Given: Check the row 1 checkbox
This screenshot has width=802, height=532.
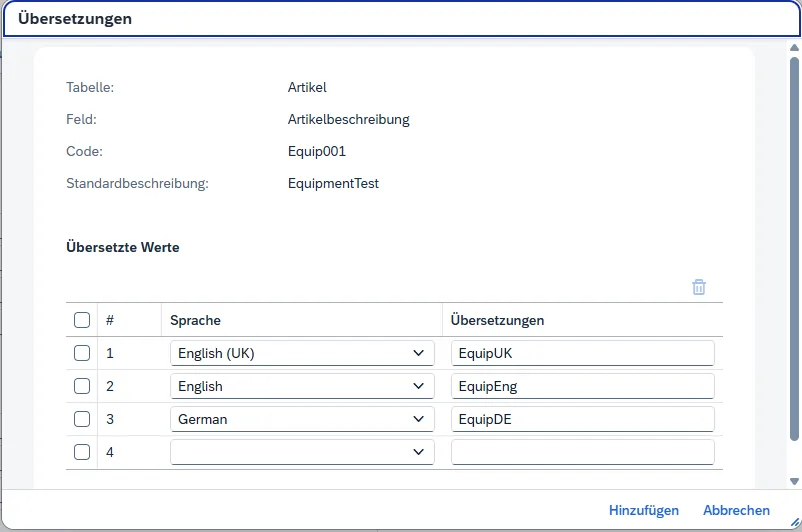Looking at the screenshot, I should (x=82, y=353).
